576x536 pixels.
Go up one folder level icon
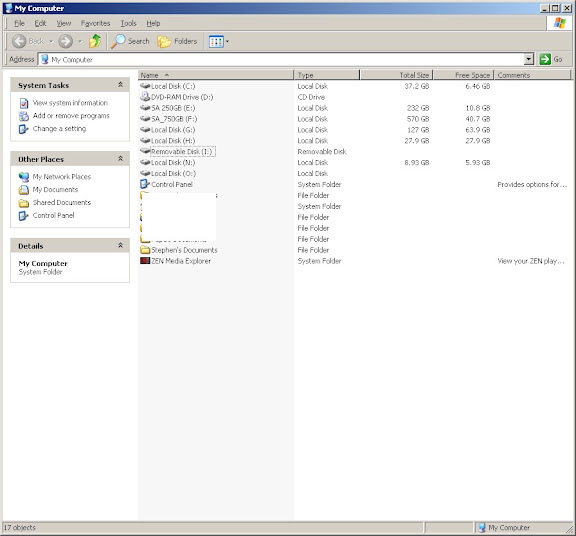[95, 41]
